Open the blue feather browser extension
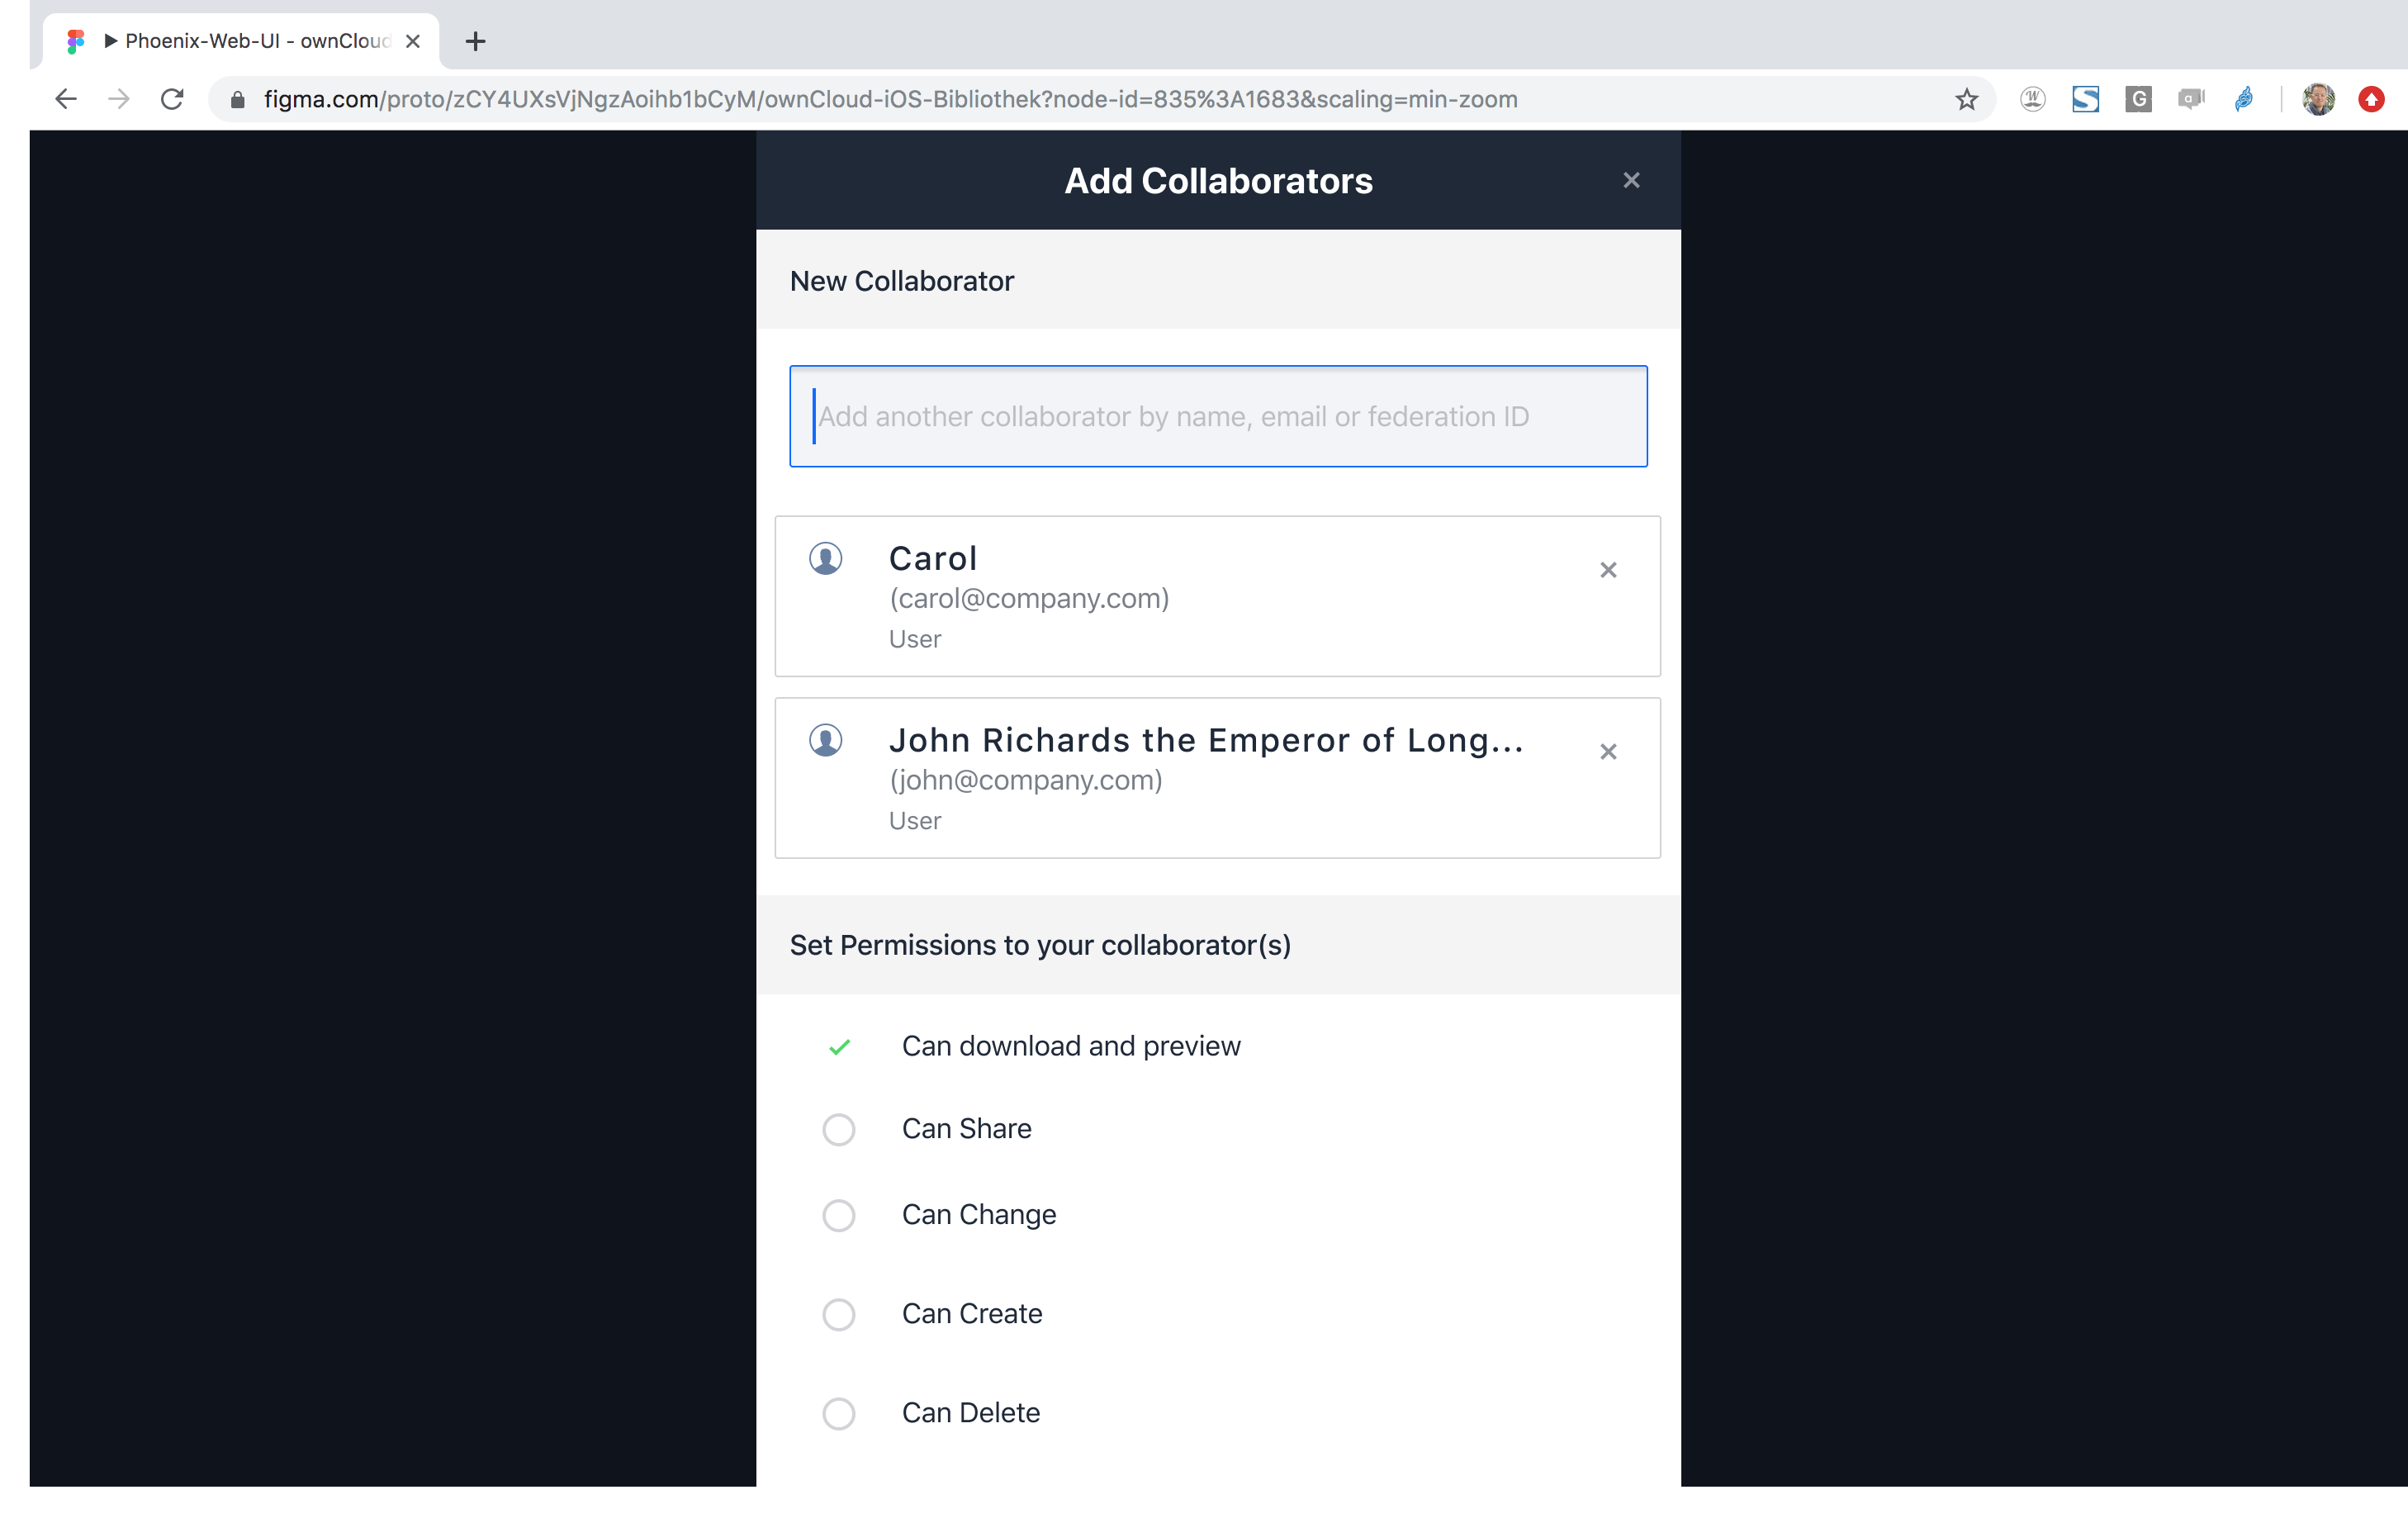 pyautogui.click(x=2244, y=99)
